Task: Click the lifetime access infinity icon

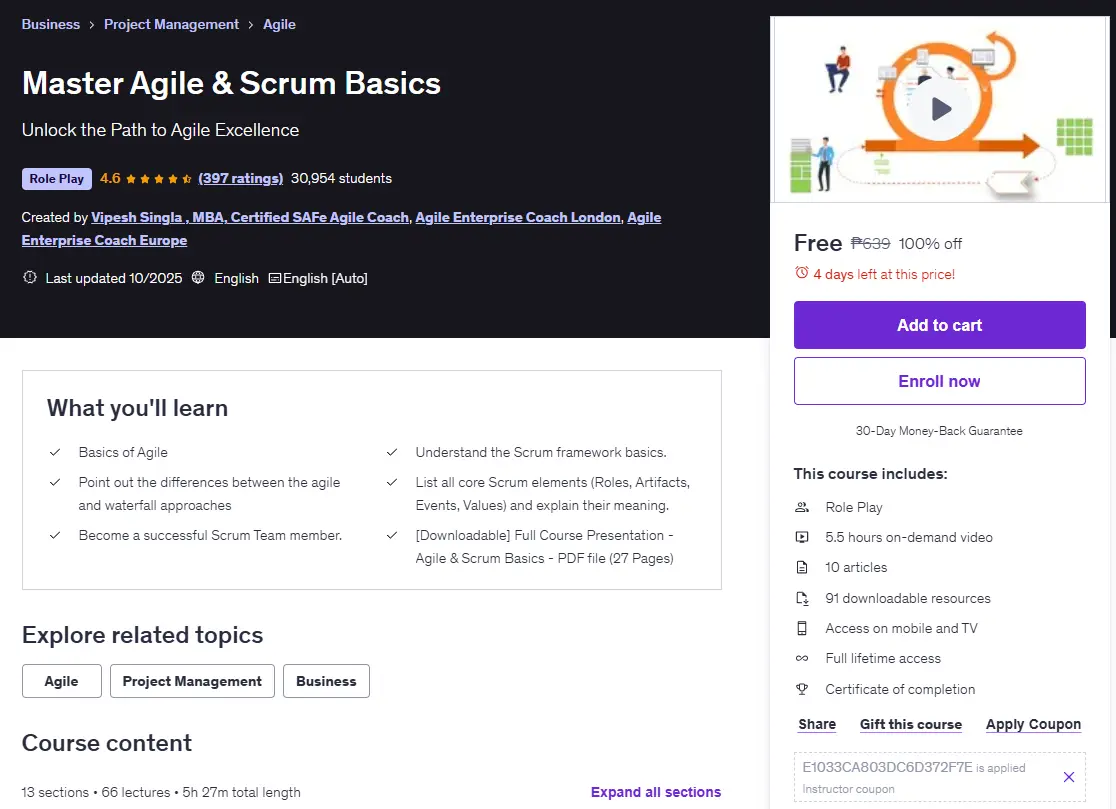Action: coord(802,658)
